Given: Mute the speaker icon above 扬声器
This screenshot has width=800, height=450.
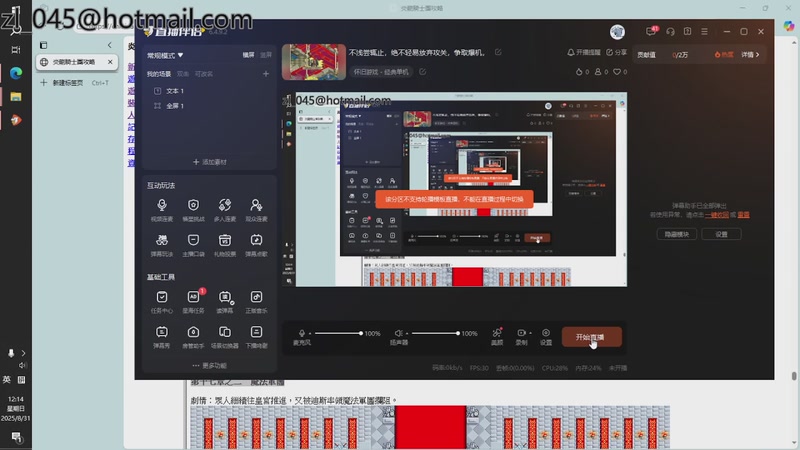Looking at the screenshot, I should [398, 333].
